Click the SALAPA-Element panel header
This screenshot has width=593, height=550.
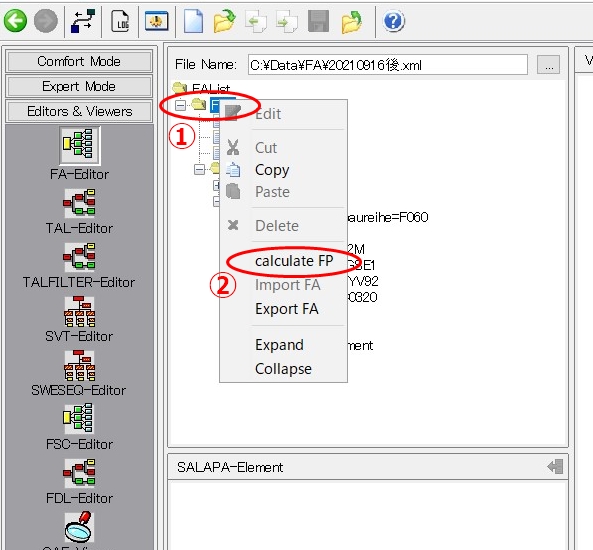[x=368, y=467]
